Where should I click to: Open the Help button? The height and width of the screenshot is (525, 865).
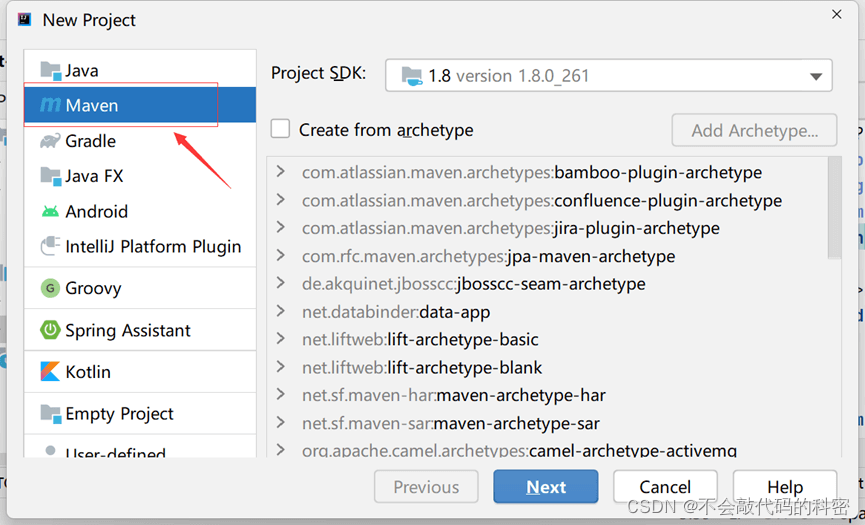[x=784, y=487]
